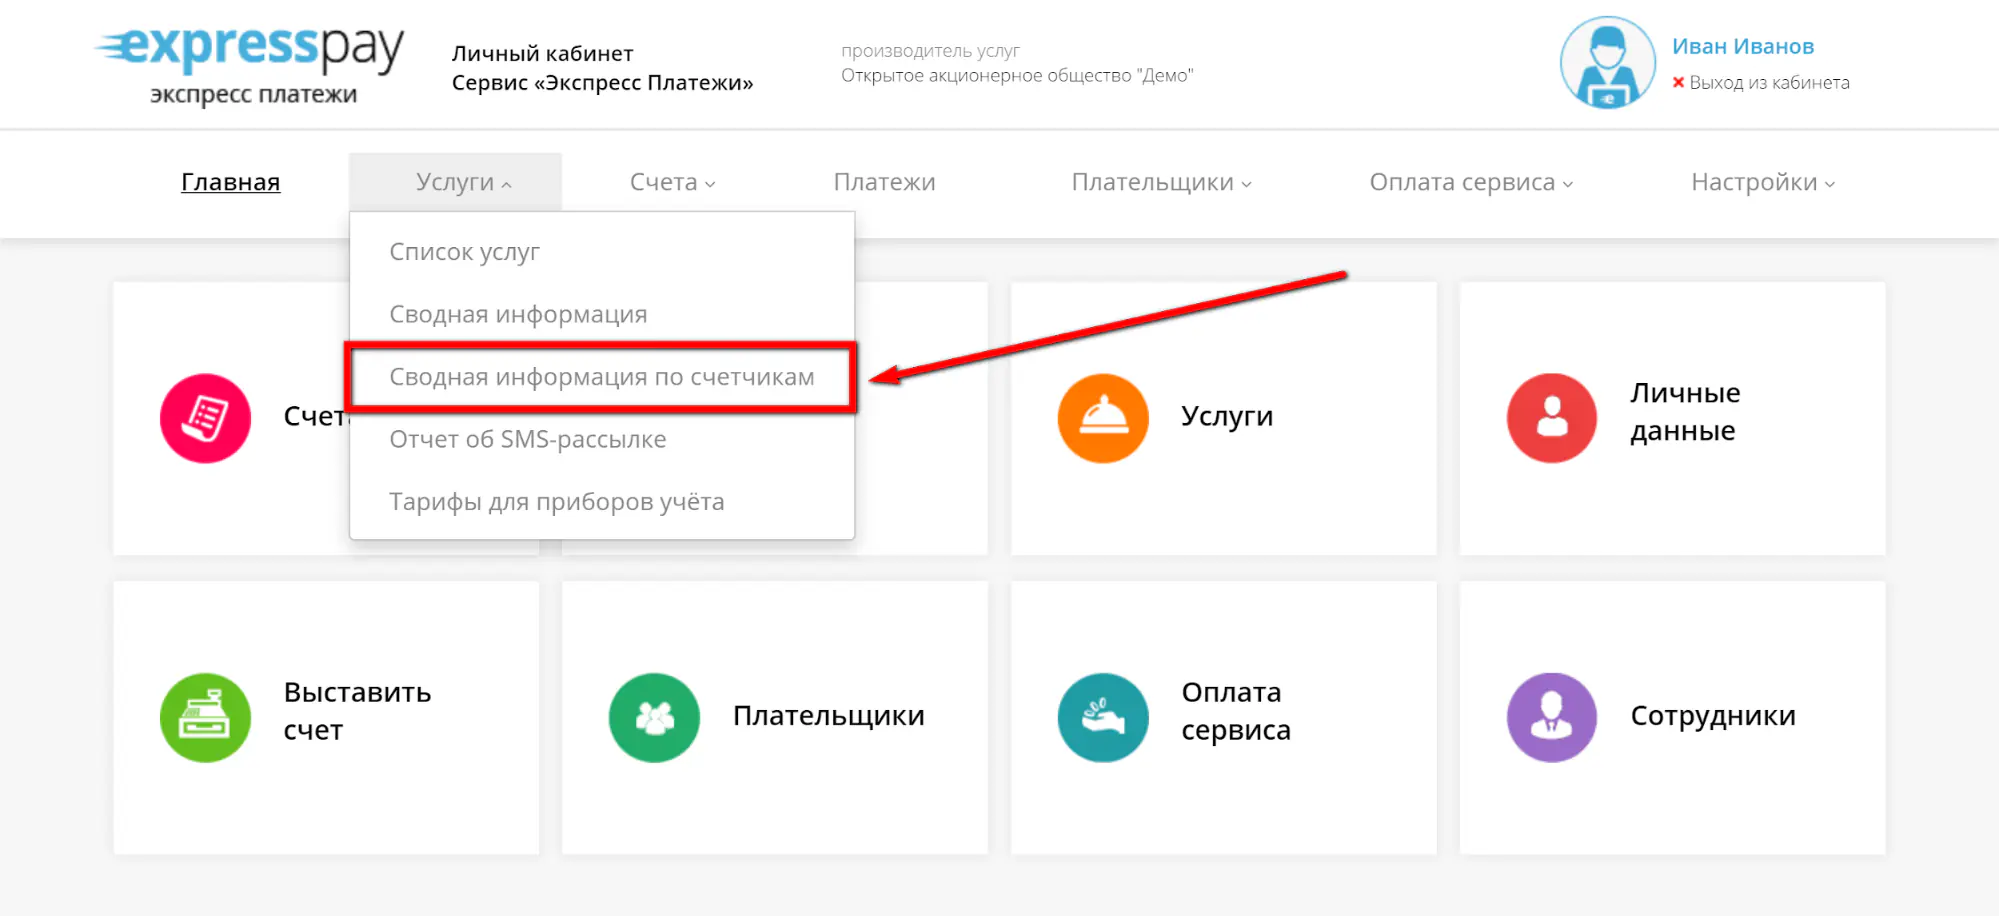Screen dimensions: 1999x916
Task: Open Сотрудники via the purple employee icon
Action: coord(1550,716)
